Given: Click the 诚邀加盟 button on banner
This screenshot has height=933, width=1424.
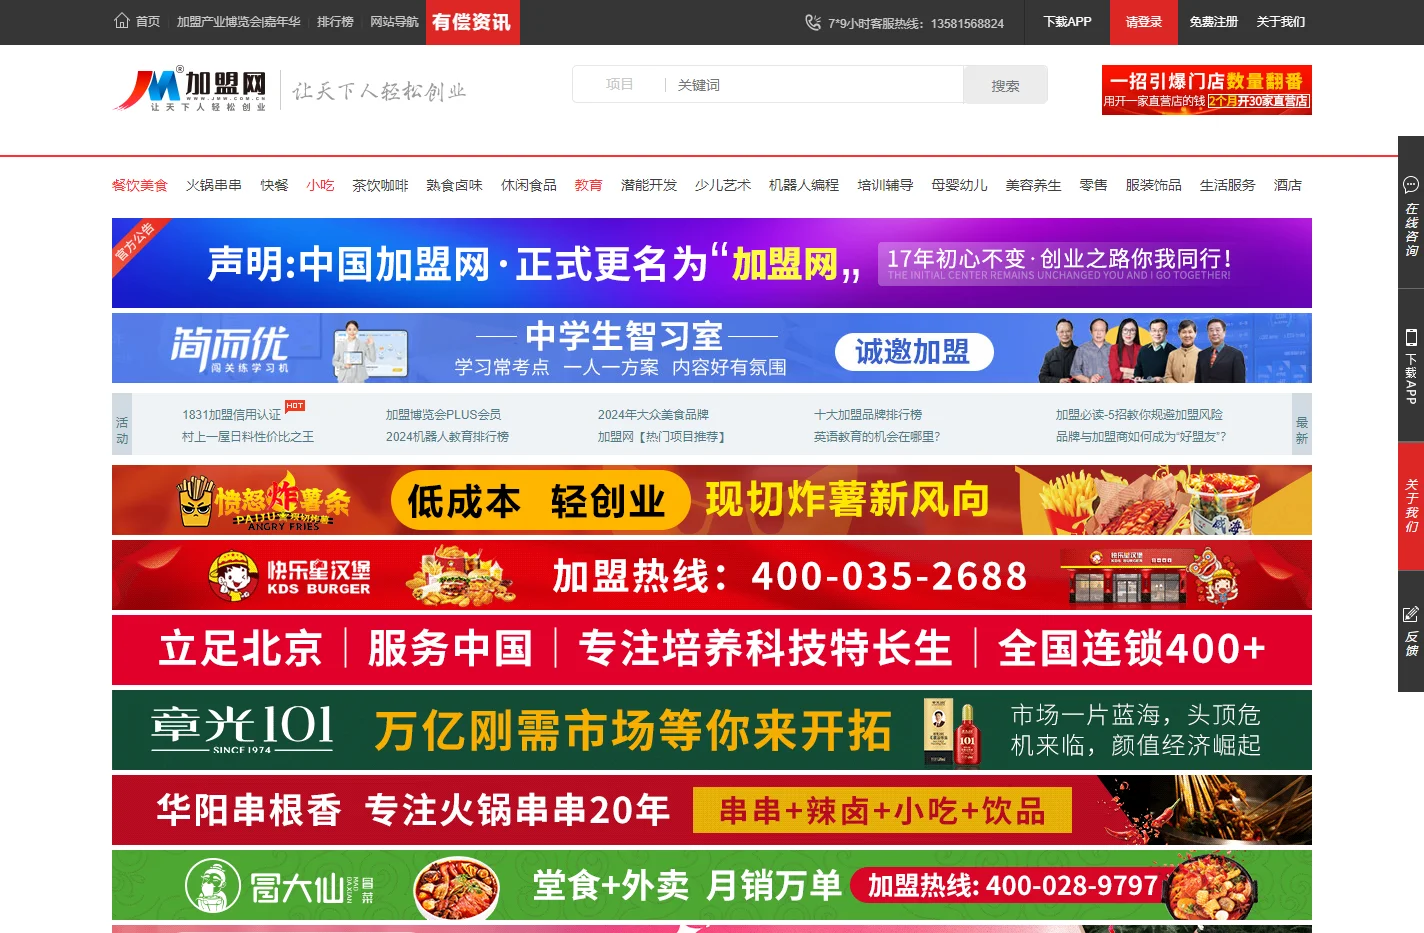Looking at the screenshot, I should pyautogui.click(x=913, y=351).
